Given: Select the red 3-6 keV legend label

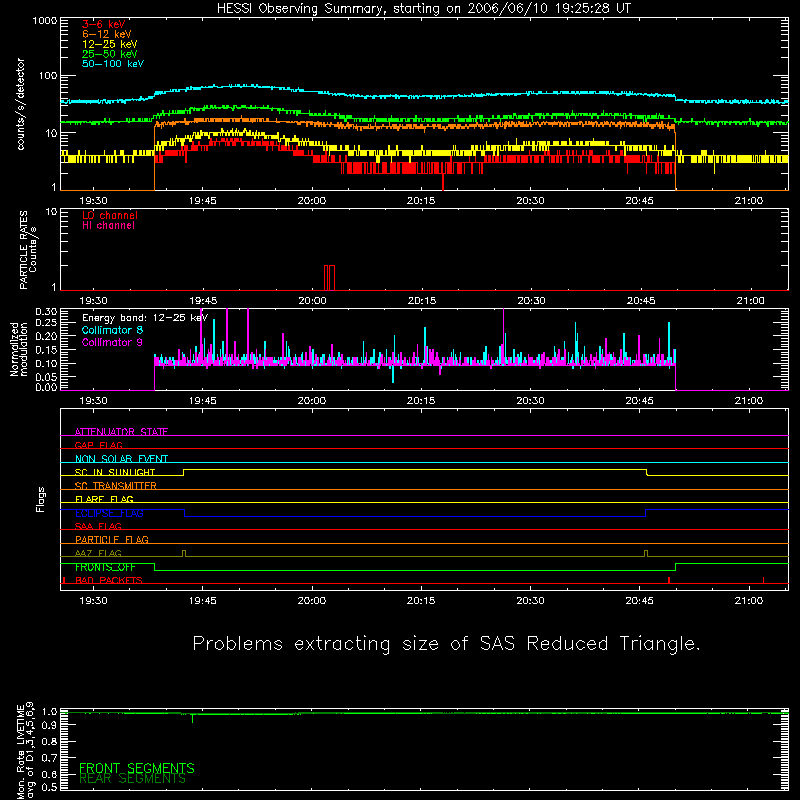Looking at the screenshot, I should click(104, 24).
